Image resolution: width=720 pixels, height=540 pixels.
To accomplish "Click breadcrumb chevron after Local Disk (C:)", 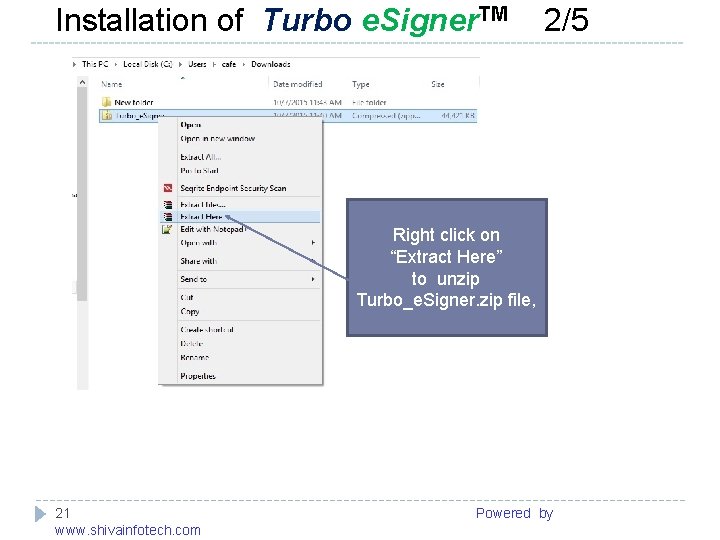I will coord(180,64).
